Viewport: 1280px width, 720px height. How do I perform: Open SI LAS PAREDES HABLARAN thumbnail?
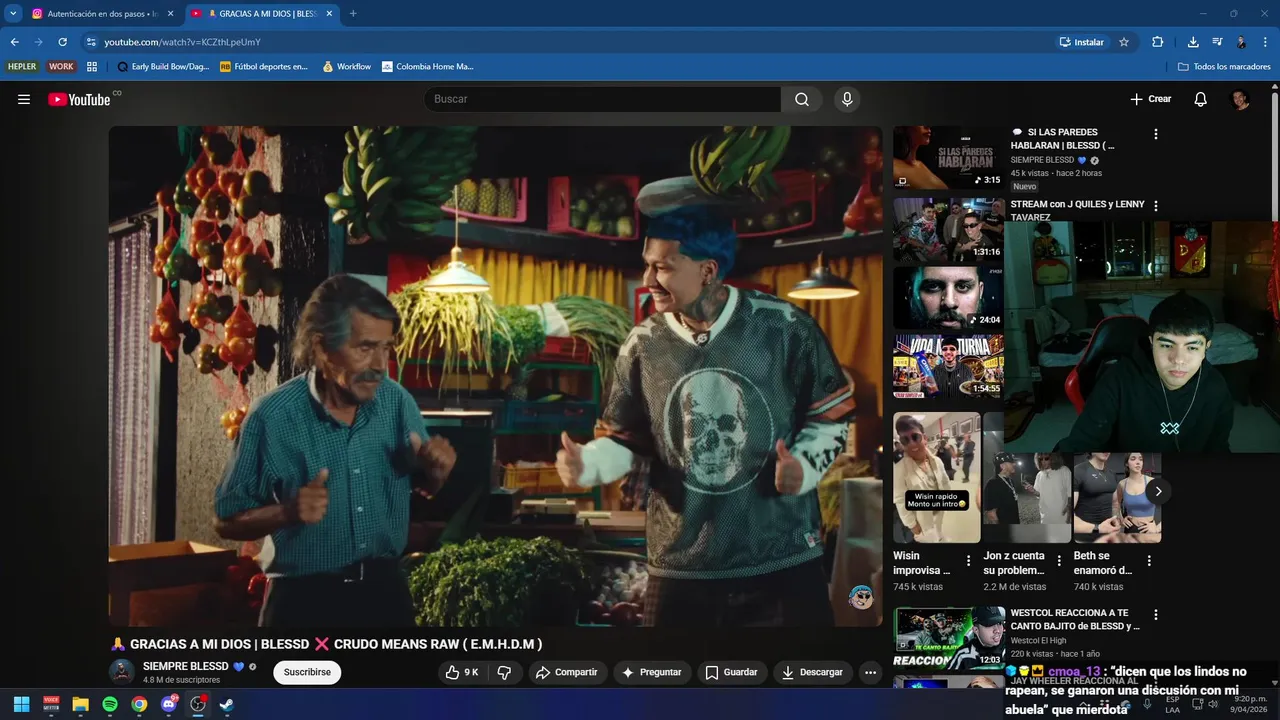(x=948, y=158)
